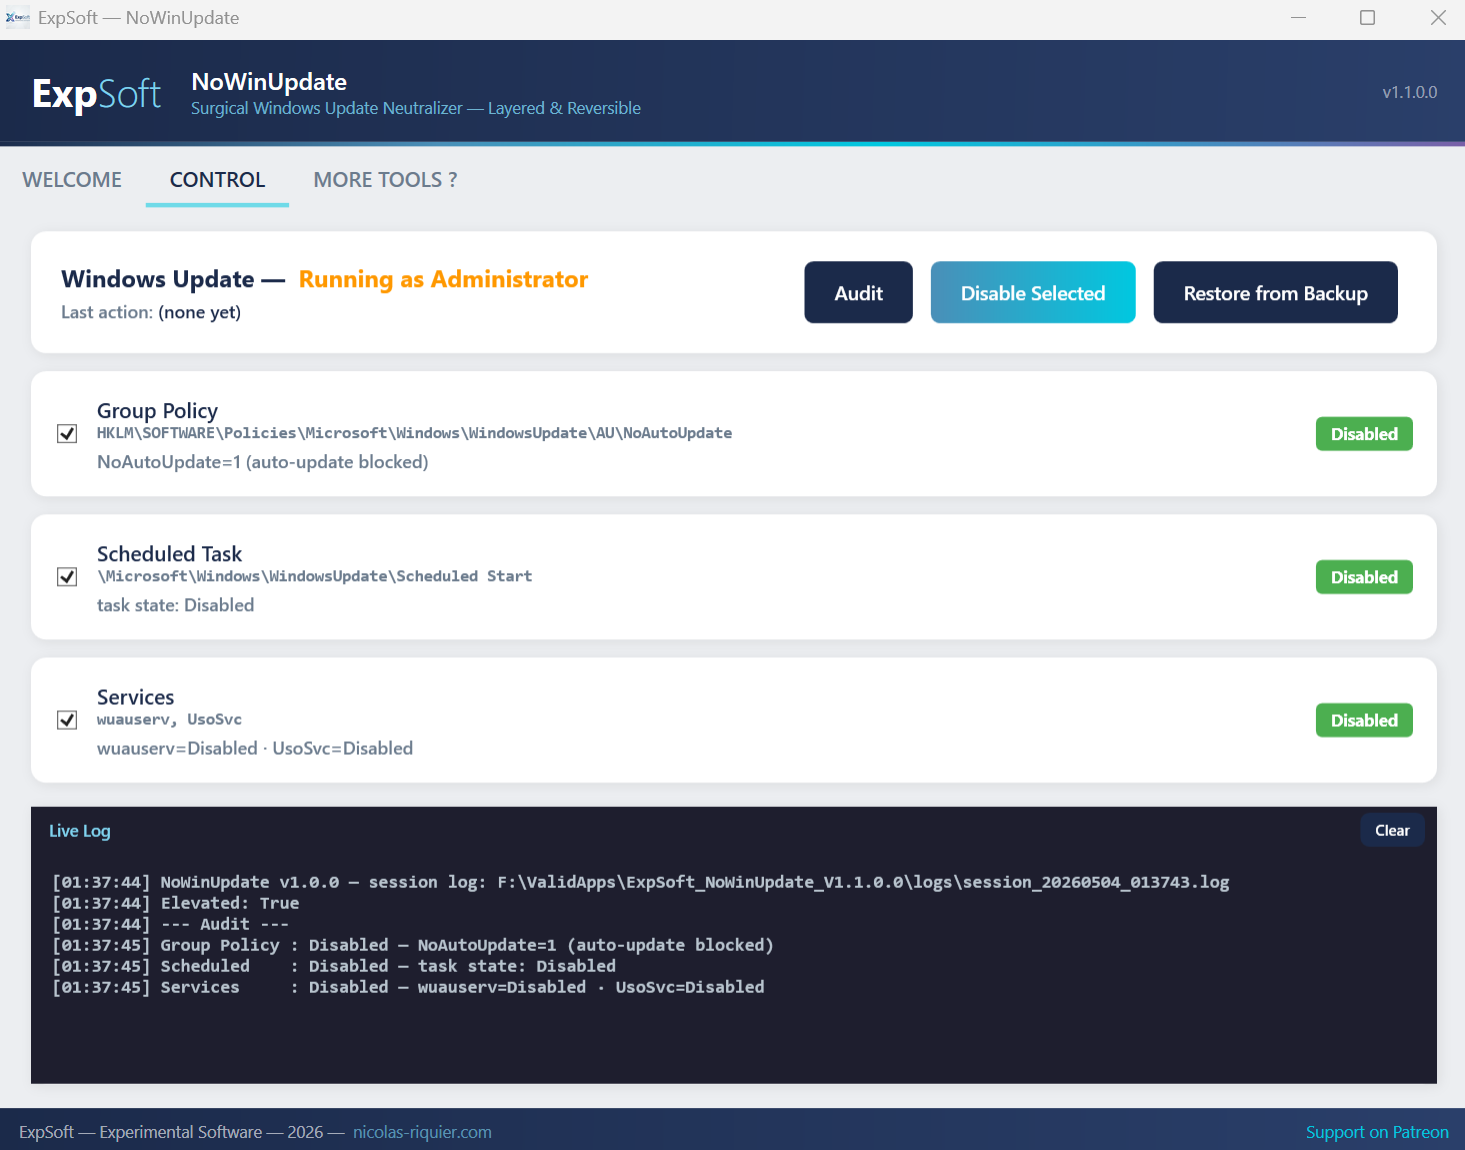
Task: Minimize the NoWinUpdate window
Action: coord(1298,18)
